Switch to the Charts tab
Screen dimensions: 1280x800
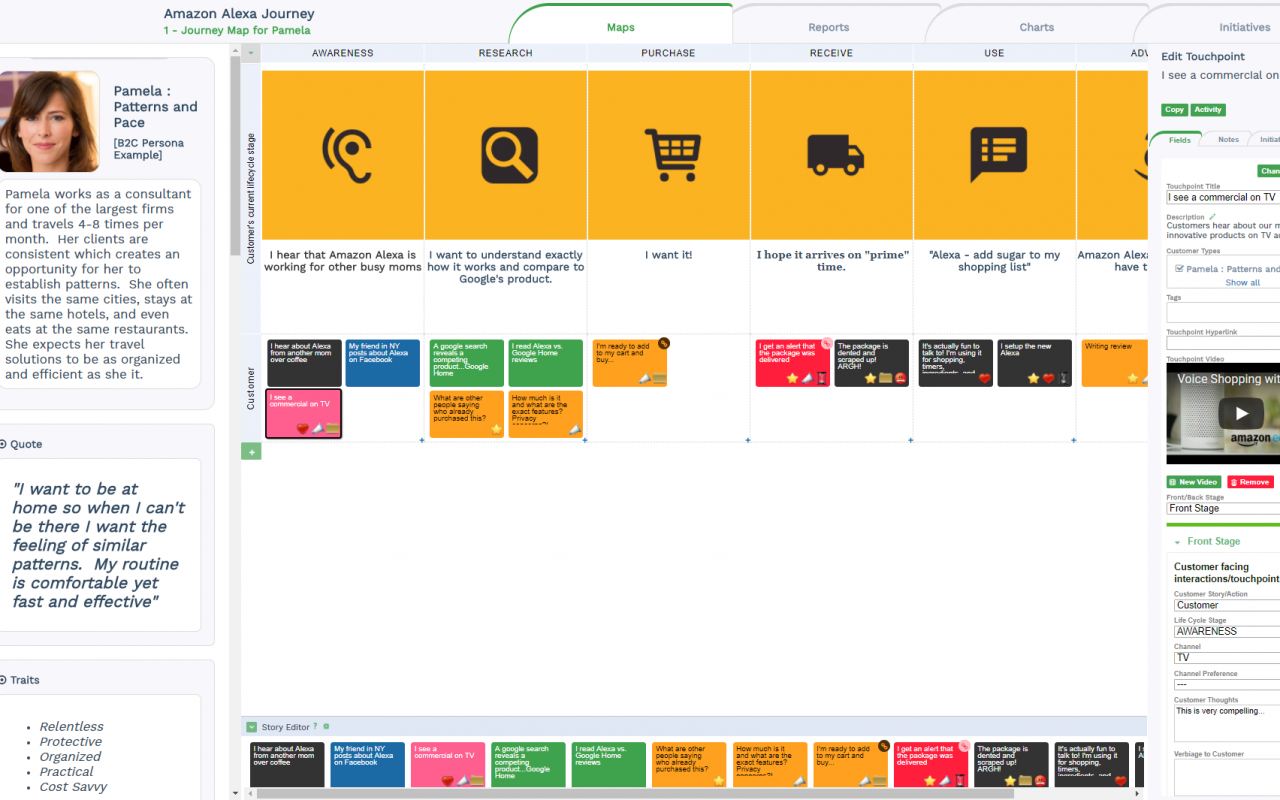pyautogui.click(x=1037, y=27)
